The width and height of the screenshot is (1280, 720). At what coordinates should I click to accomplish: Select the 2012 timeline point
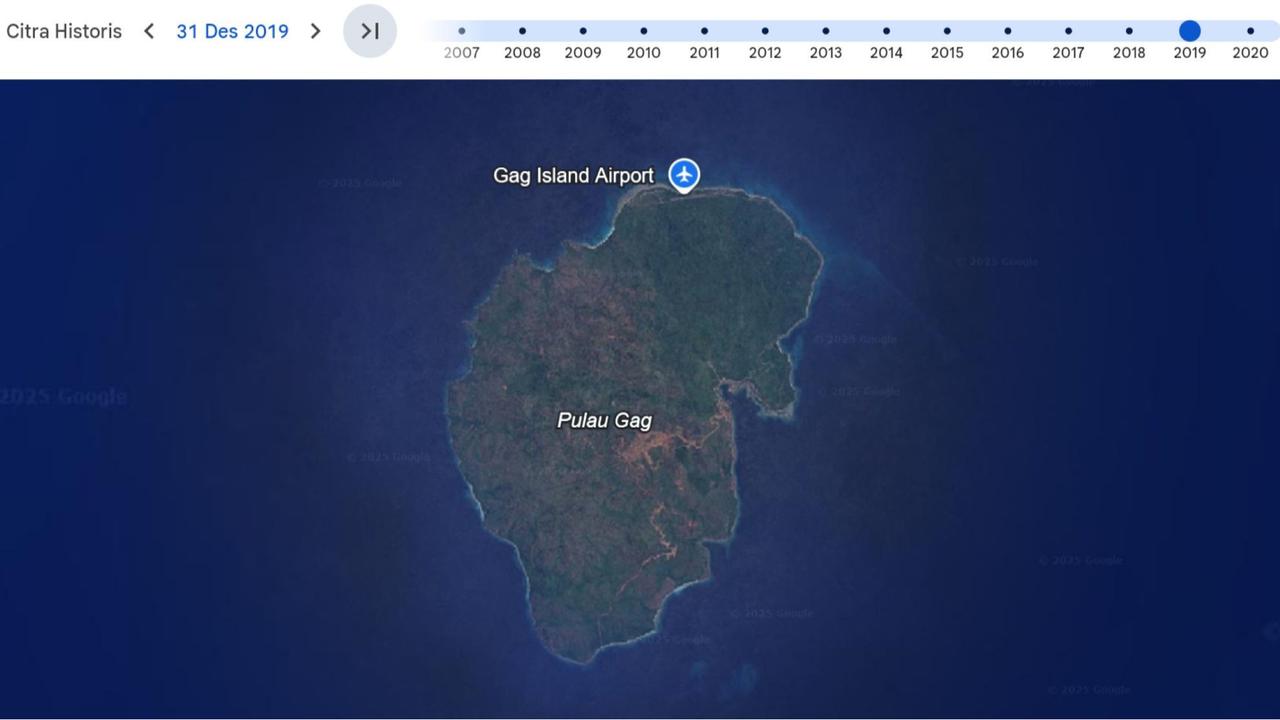765,31
